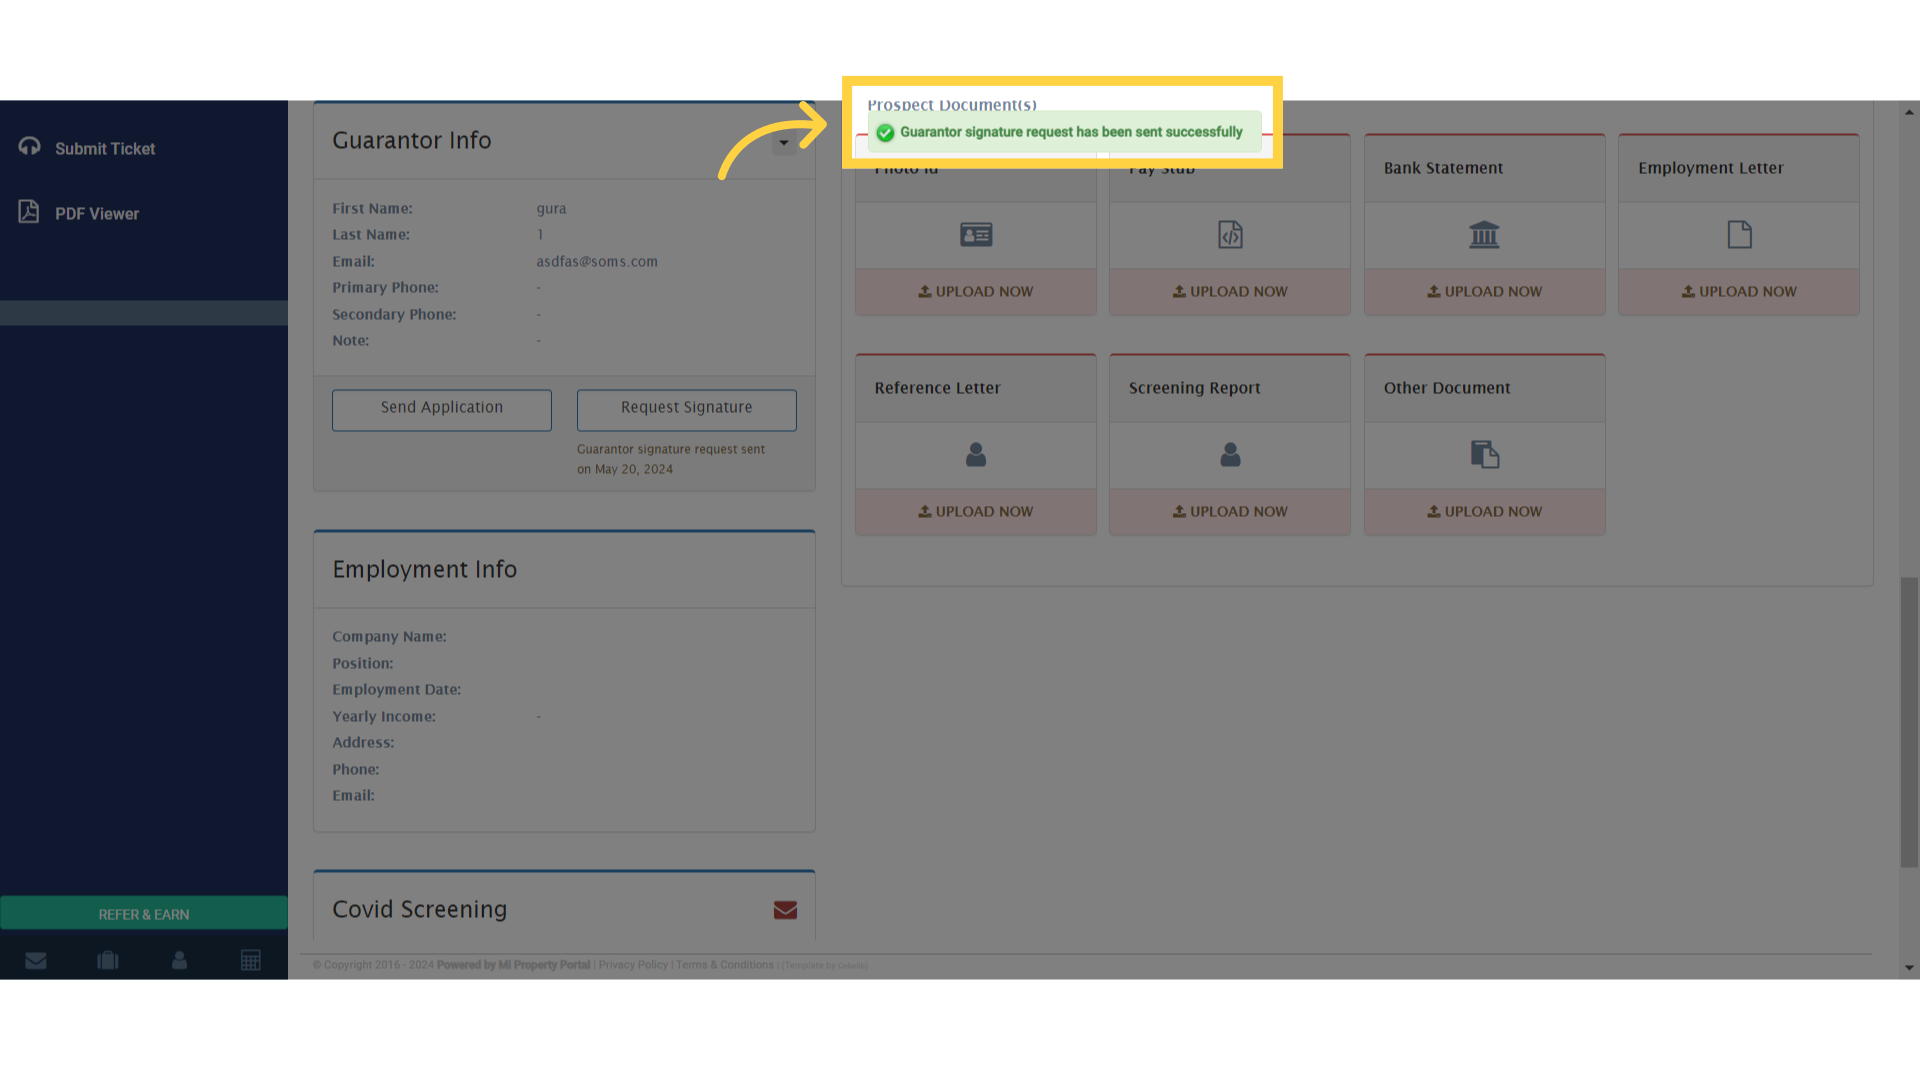Click the Other Document copy icon
1920x1080 pixels.
1484,454
